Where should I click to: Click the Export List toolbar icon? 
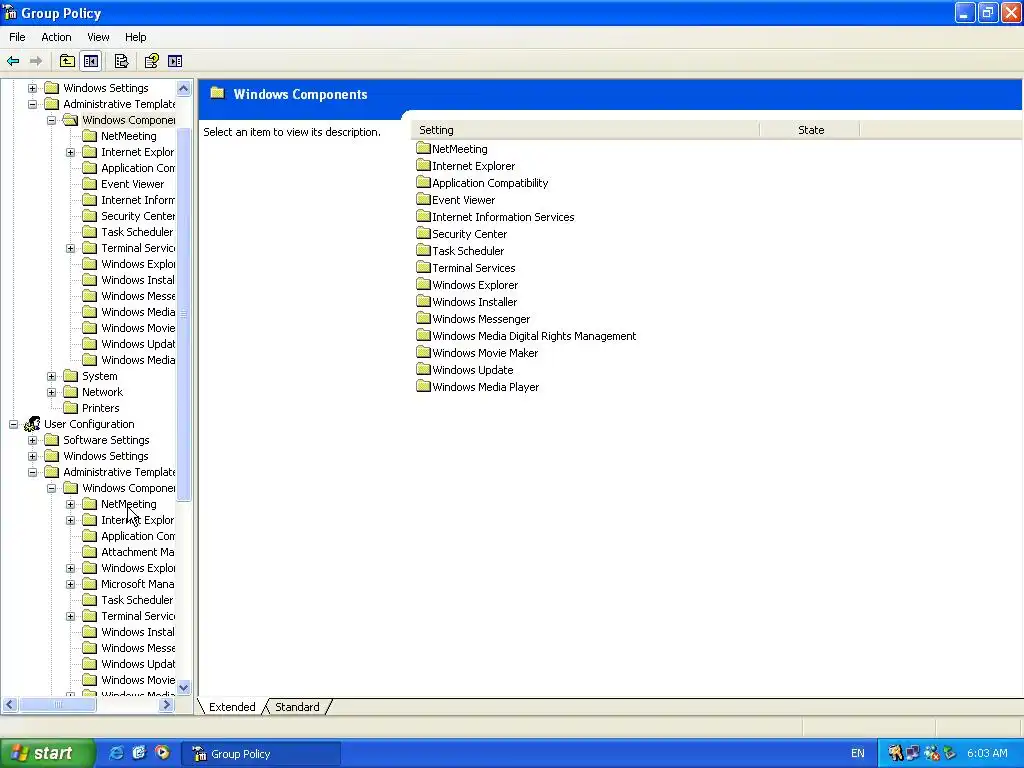click(x=121, y=61)
